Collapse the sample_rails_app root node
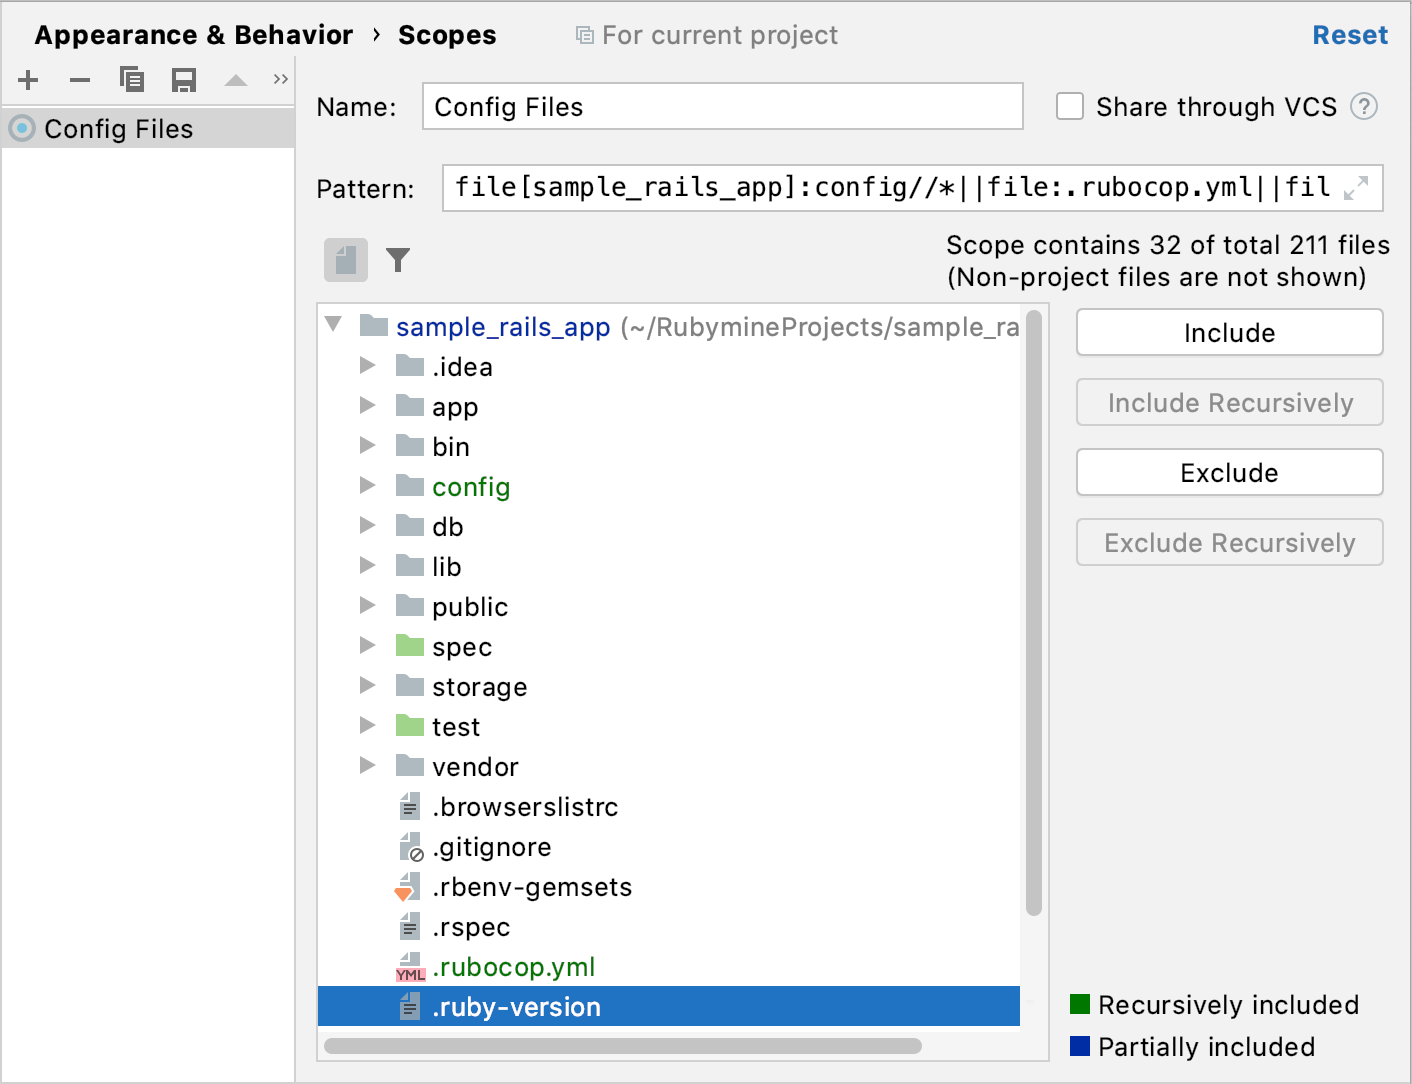Image resolution: width=1412 pixels, height=1084 pixels. (x=334, y=325)
